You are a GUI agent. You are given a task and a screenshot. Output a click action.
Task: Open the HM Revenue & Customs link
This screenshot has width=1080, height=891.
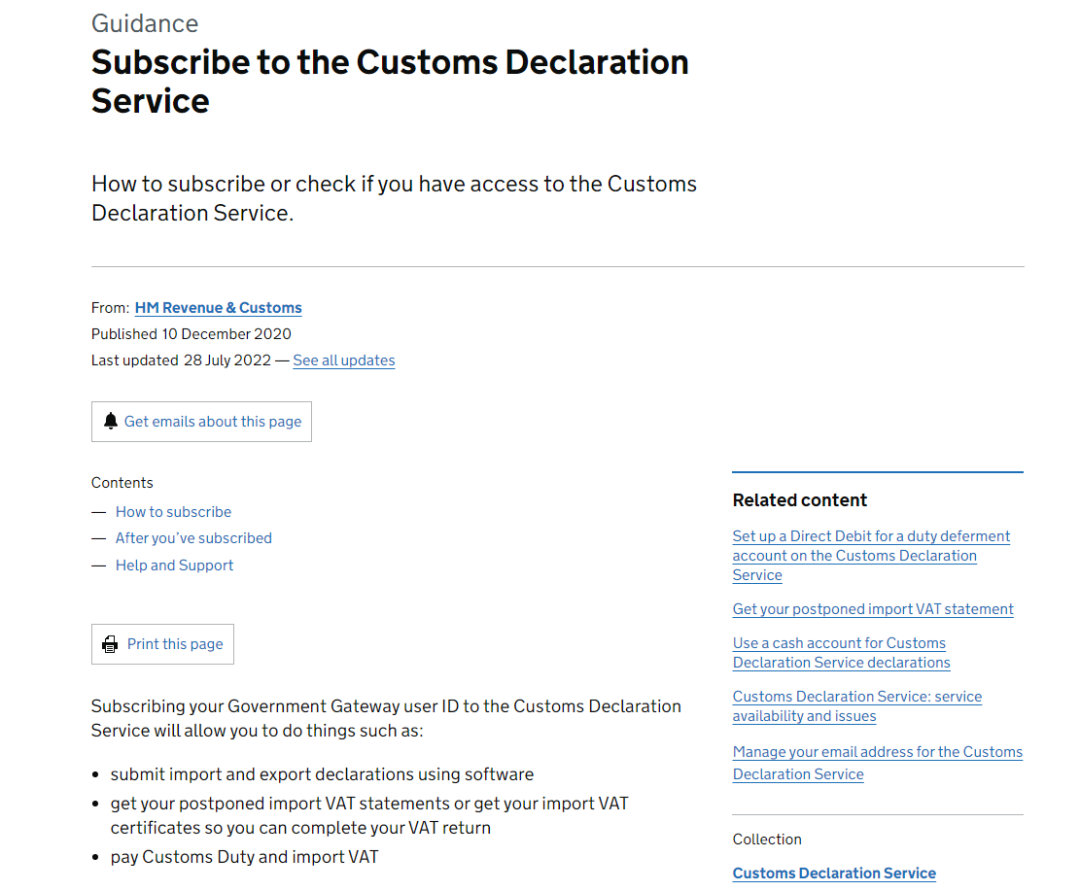[x=218, y=308]
